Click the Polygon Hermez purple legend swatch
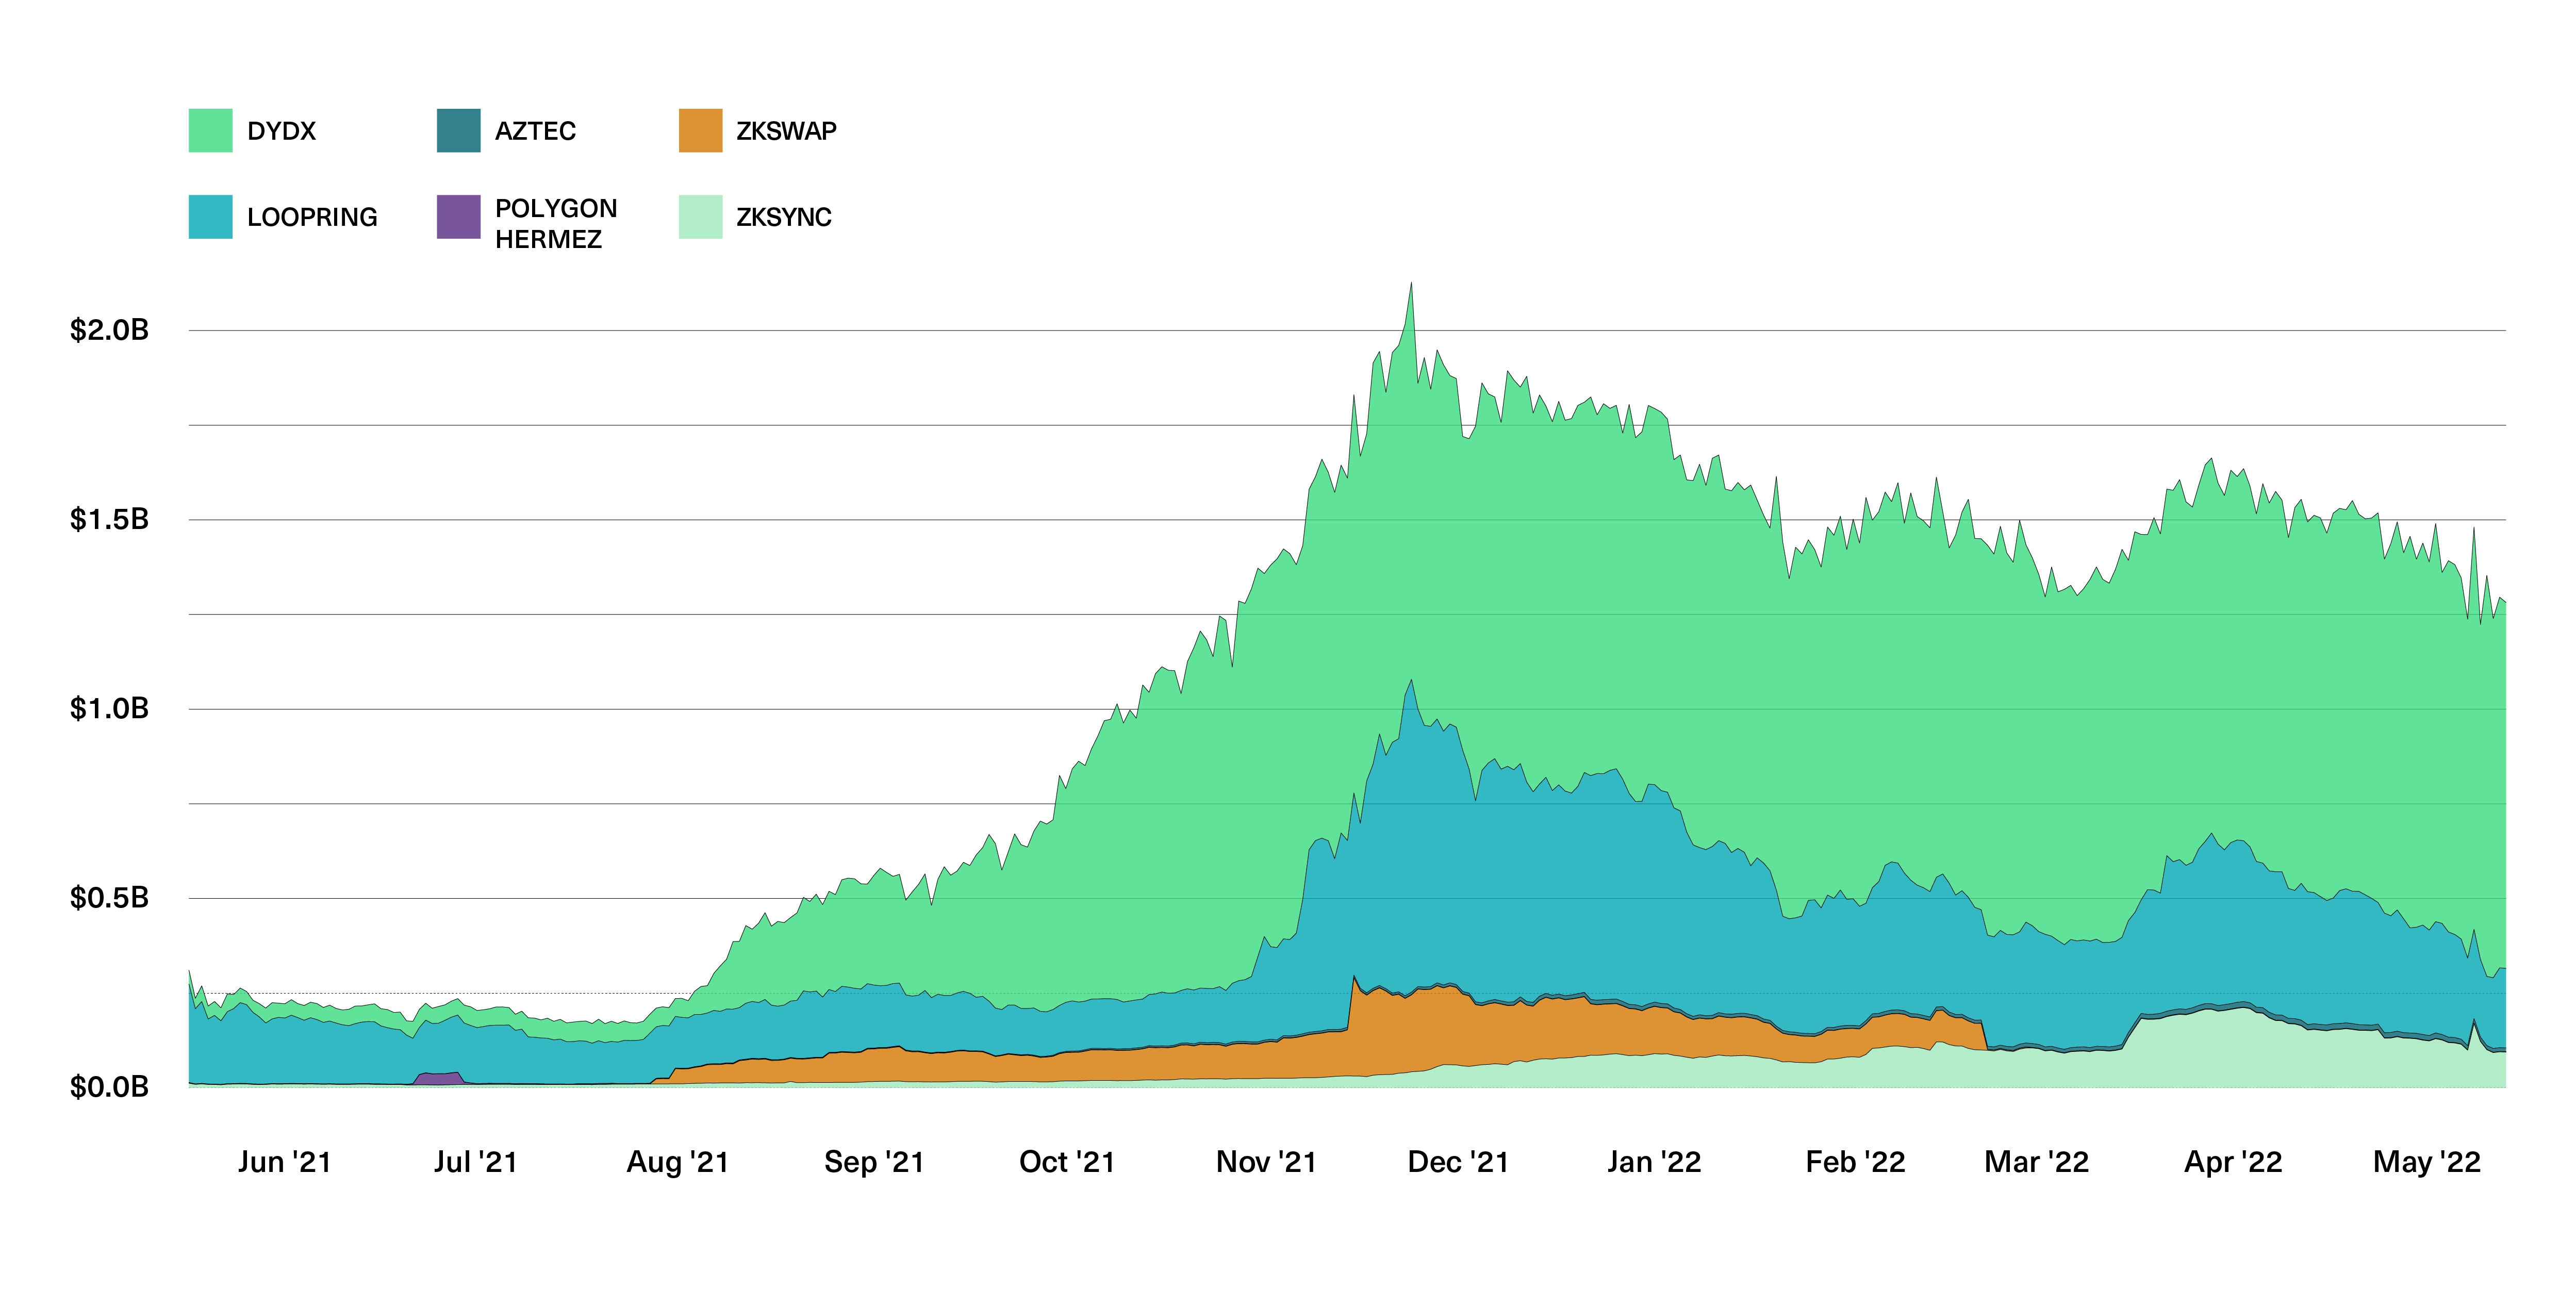The image size is (2576, 1289). tap(458, 217)
